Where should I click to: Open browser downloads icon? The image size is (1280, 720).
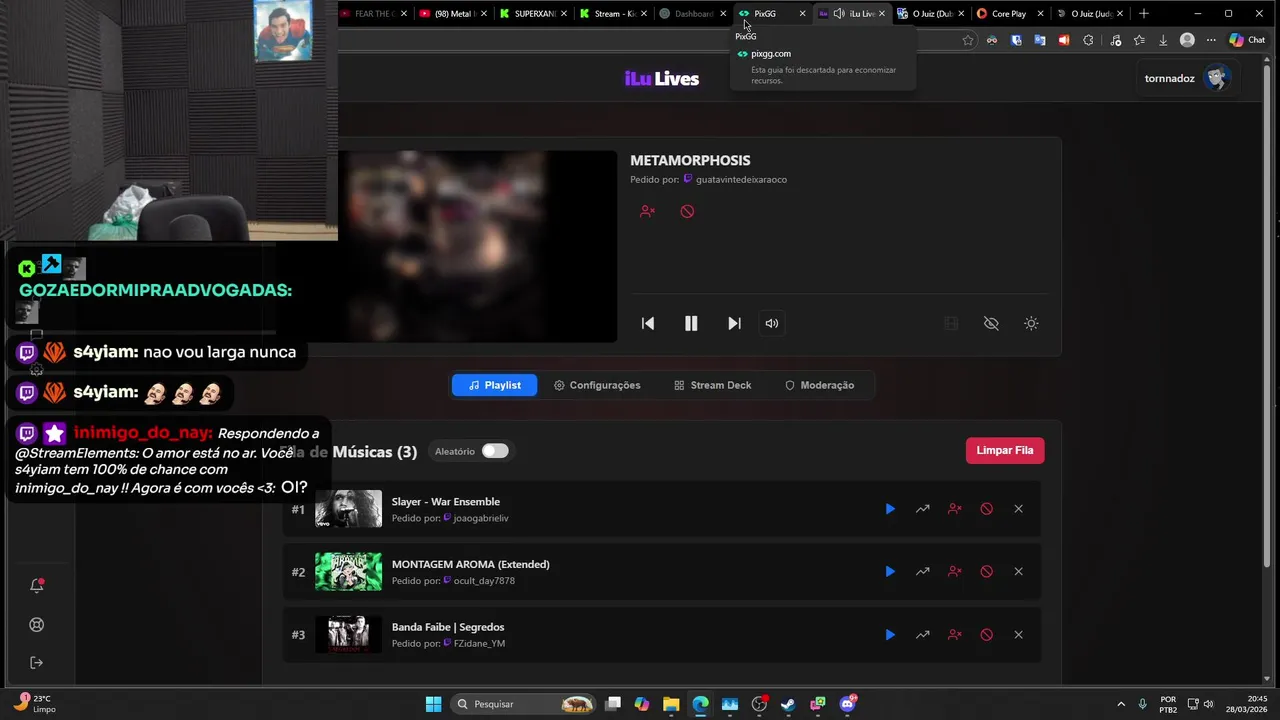[1163, 40]
